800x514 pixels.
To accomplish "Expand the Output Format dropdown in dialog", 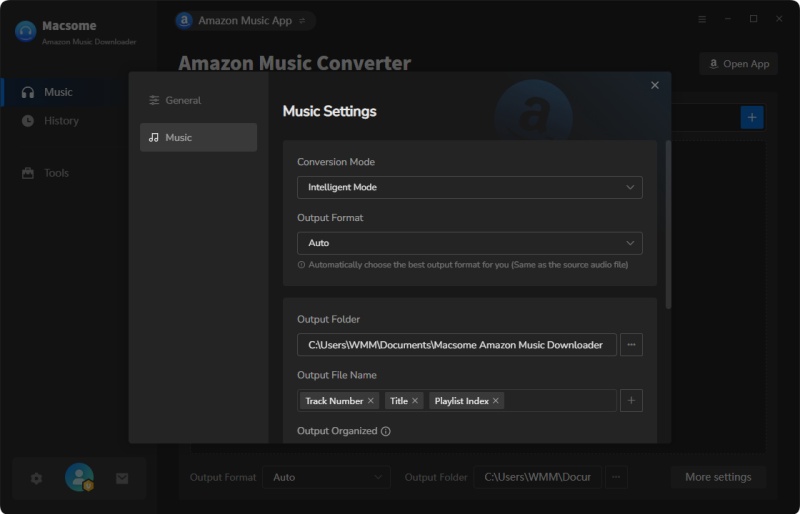I will click(x=469, y=243).
